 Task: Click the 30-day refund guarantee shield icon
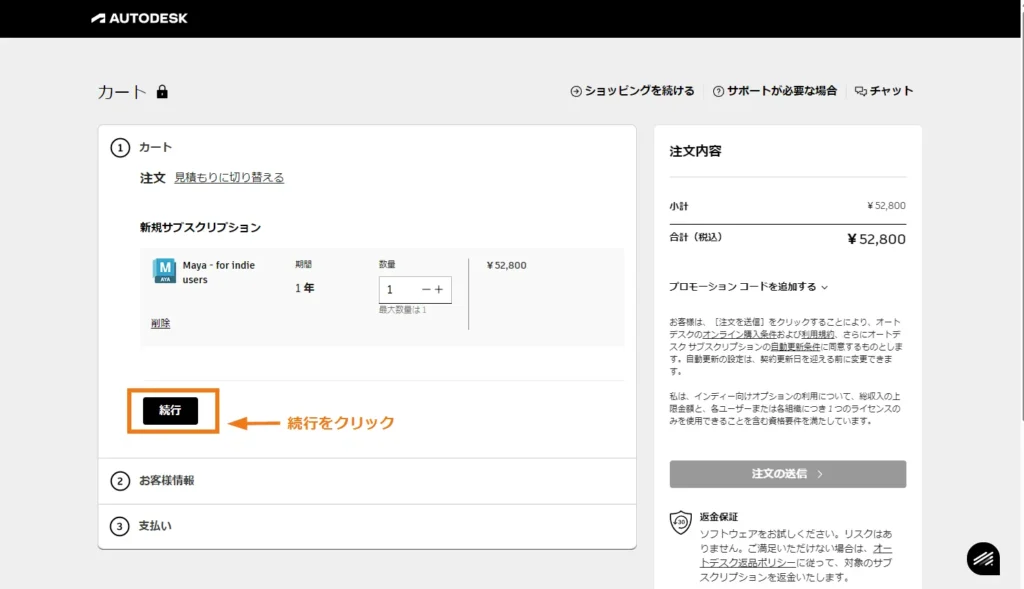680,523
